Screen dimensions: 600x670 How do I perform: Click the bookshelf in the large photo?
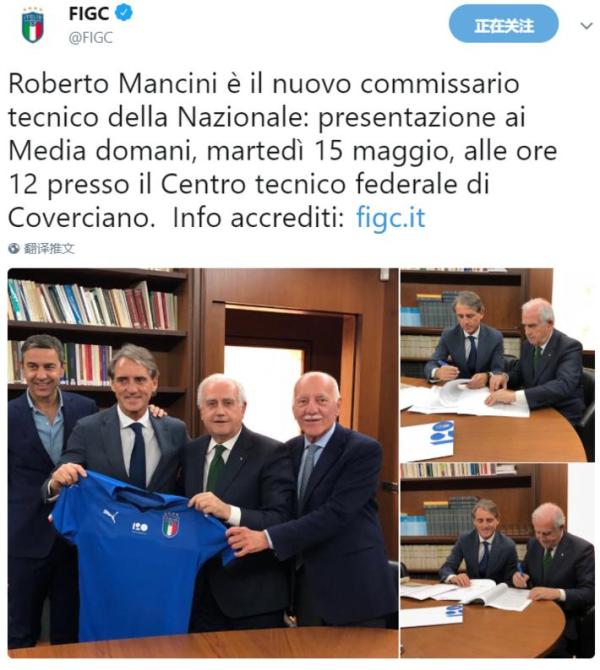(x=94, y=325)
